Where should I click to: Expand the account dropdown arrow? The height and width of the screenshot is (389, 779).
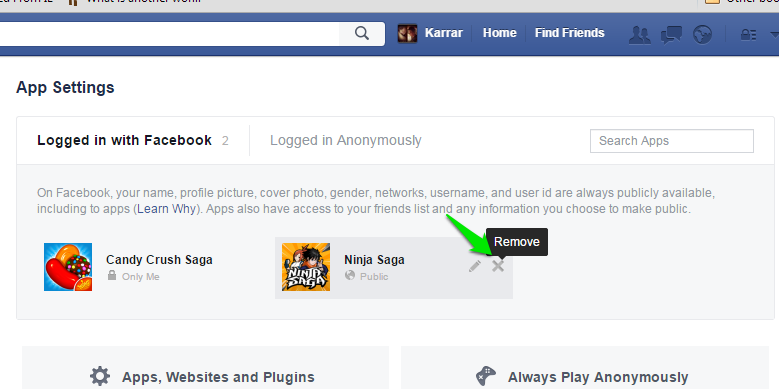pyautogui.click(x=774, y=35)
